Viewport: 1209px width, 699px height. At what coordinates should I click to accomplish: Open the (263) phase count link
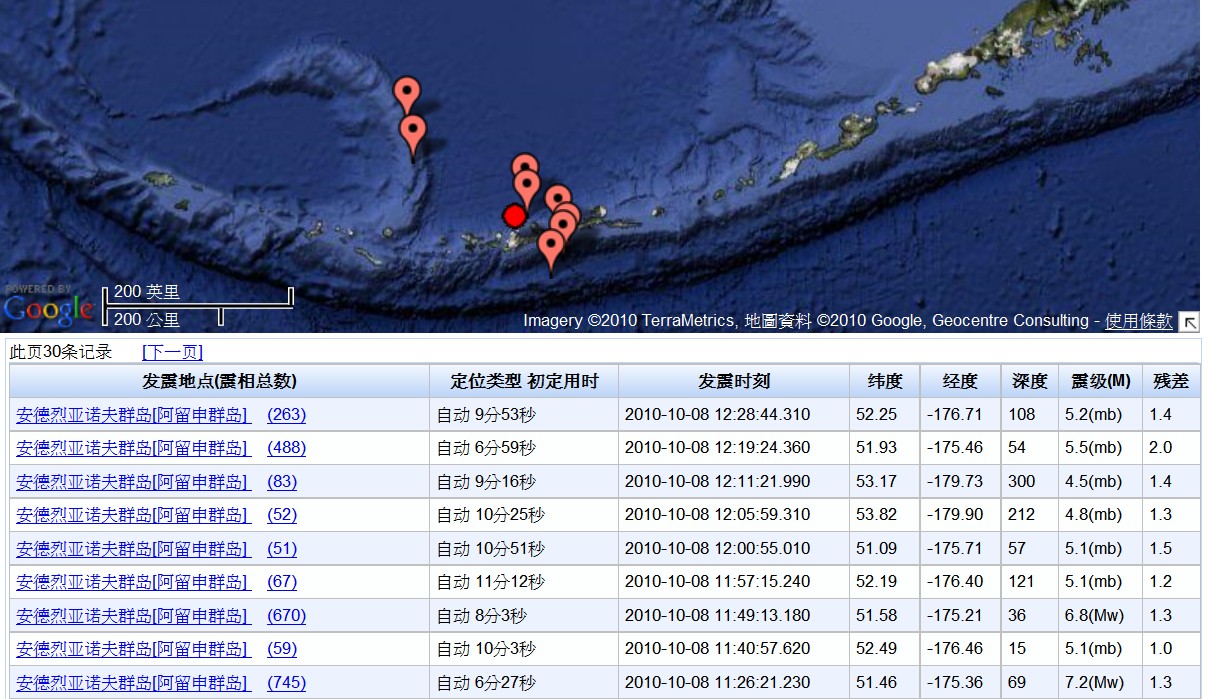coord(286,414)
